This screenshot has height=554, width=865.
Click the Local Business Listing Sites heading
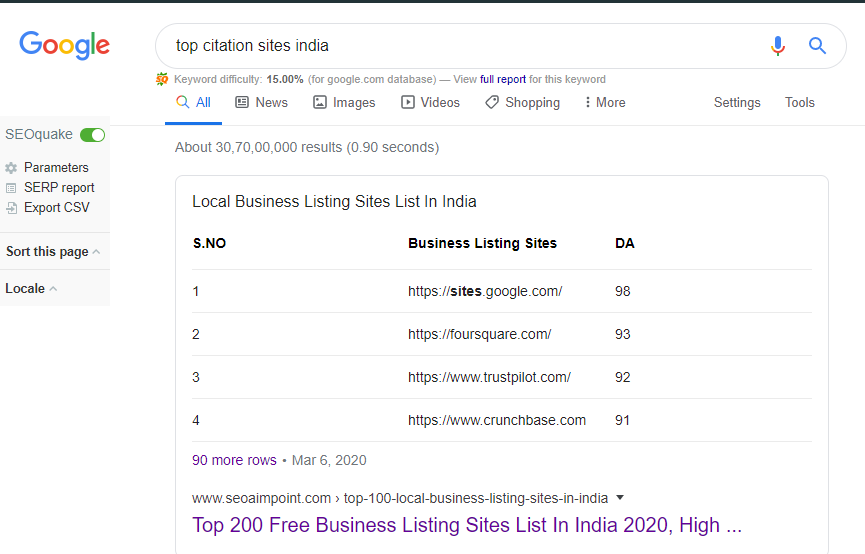click(334, 201)
